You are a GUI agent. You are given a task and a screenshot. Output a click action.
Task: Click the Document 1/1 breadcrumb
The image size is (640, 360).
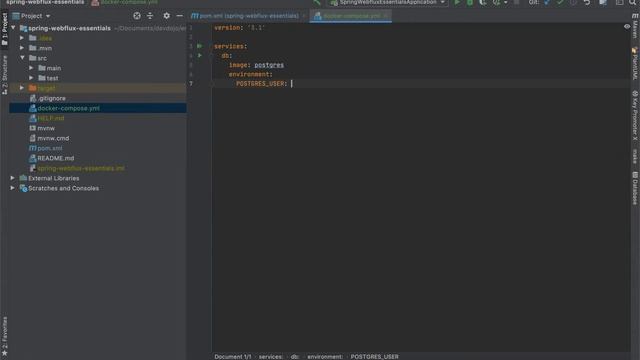(233, 356)
